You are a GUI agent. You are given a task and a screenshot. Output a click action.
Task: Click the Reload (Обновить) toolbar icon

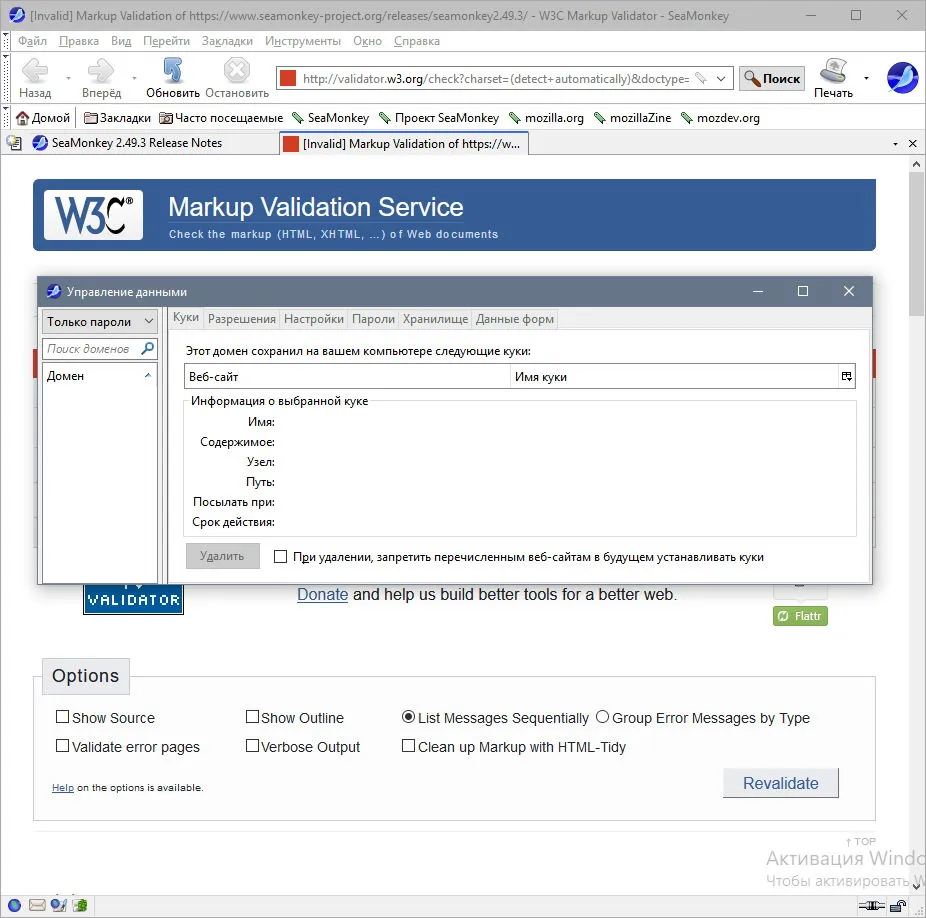click(172, 70)
